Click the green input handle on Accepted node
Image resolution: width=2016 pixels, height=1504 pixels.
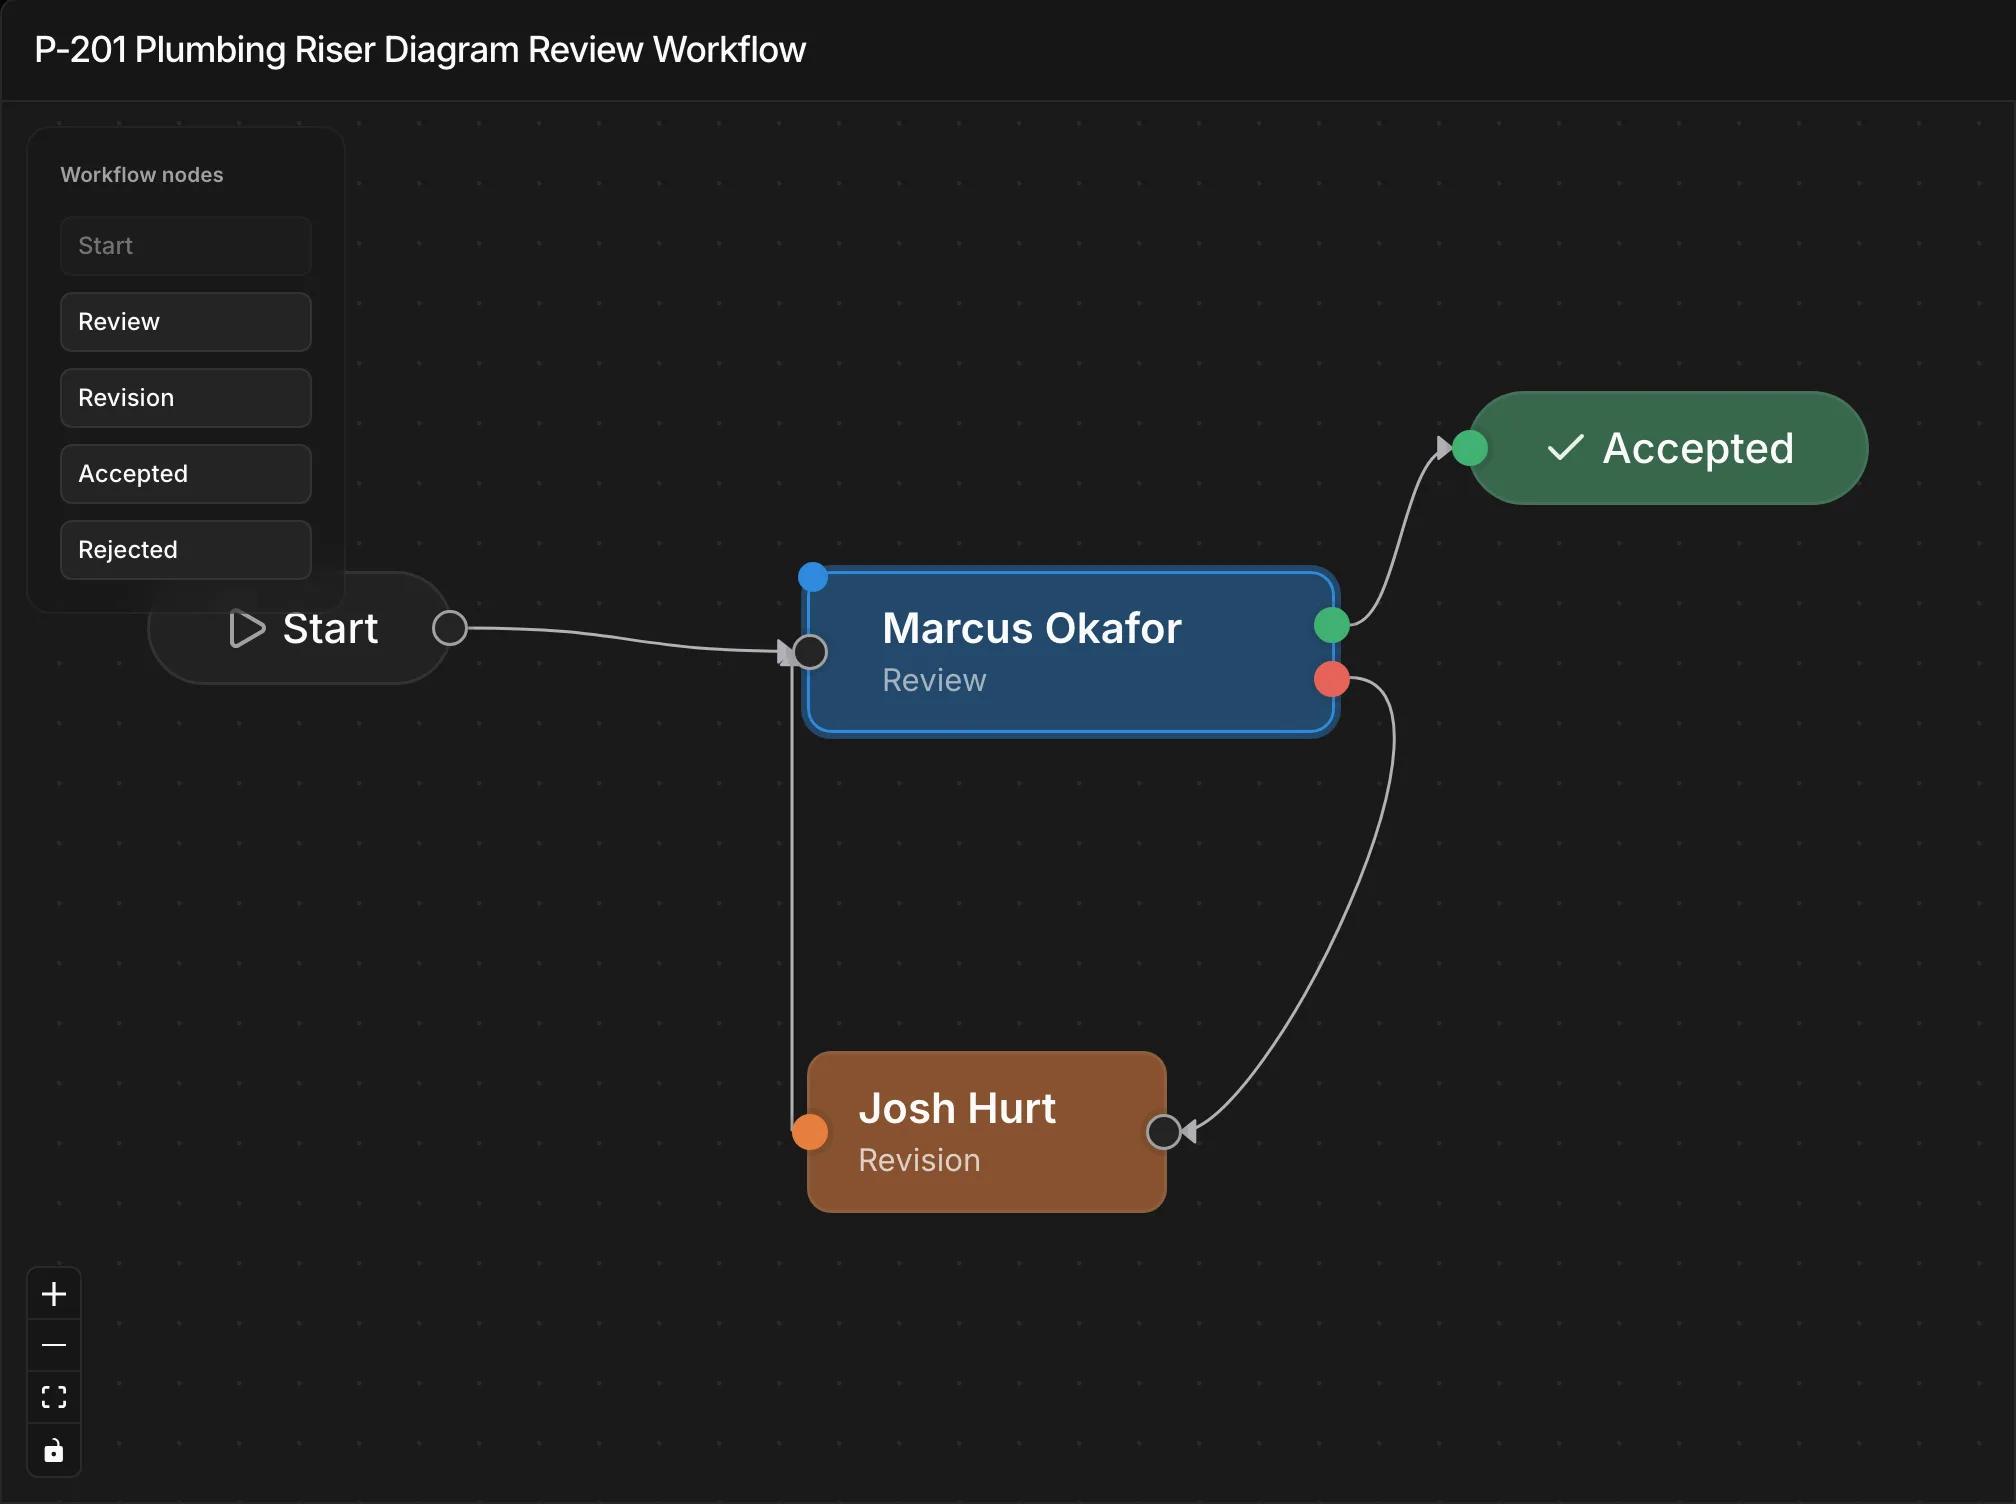(x=1470, y=448)
